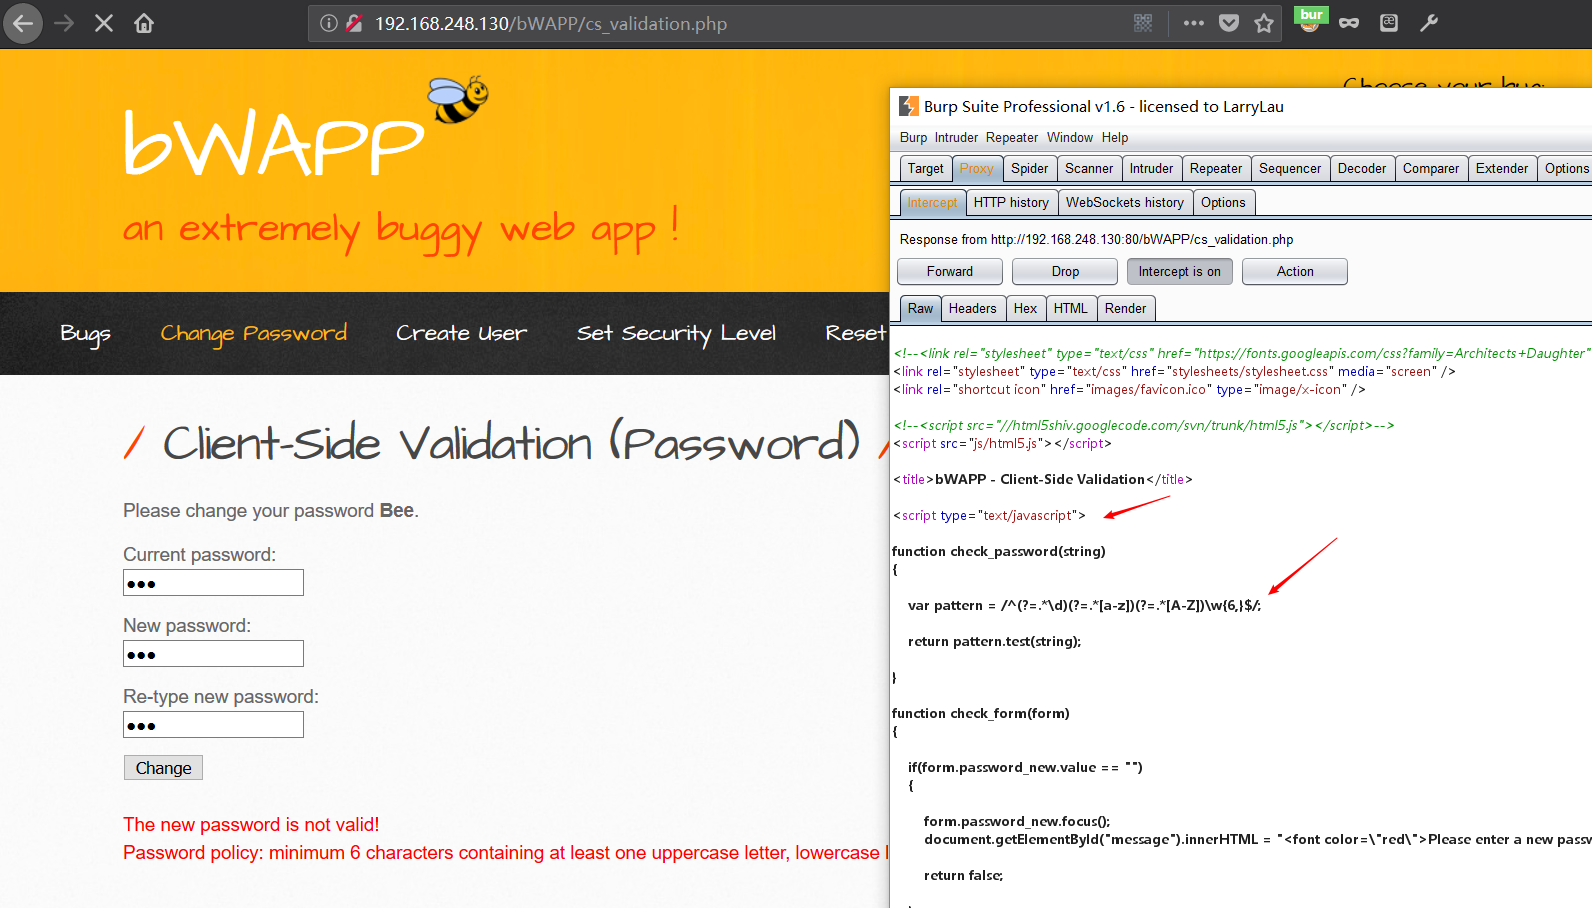Show the QR code icon in address bar

click(1143, 23)
